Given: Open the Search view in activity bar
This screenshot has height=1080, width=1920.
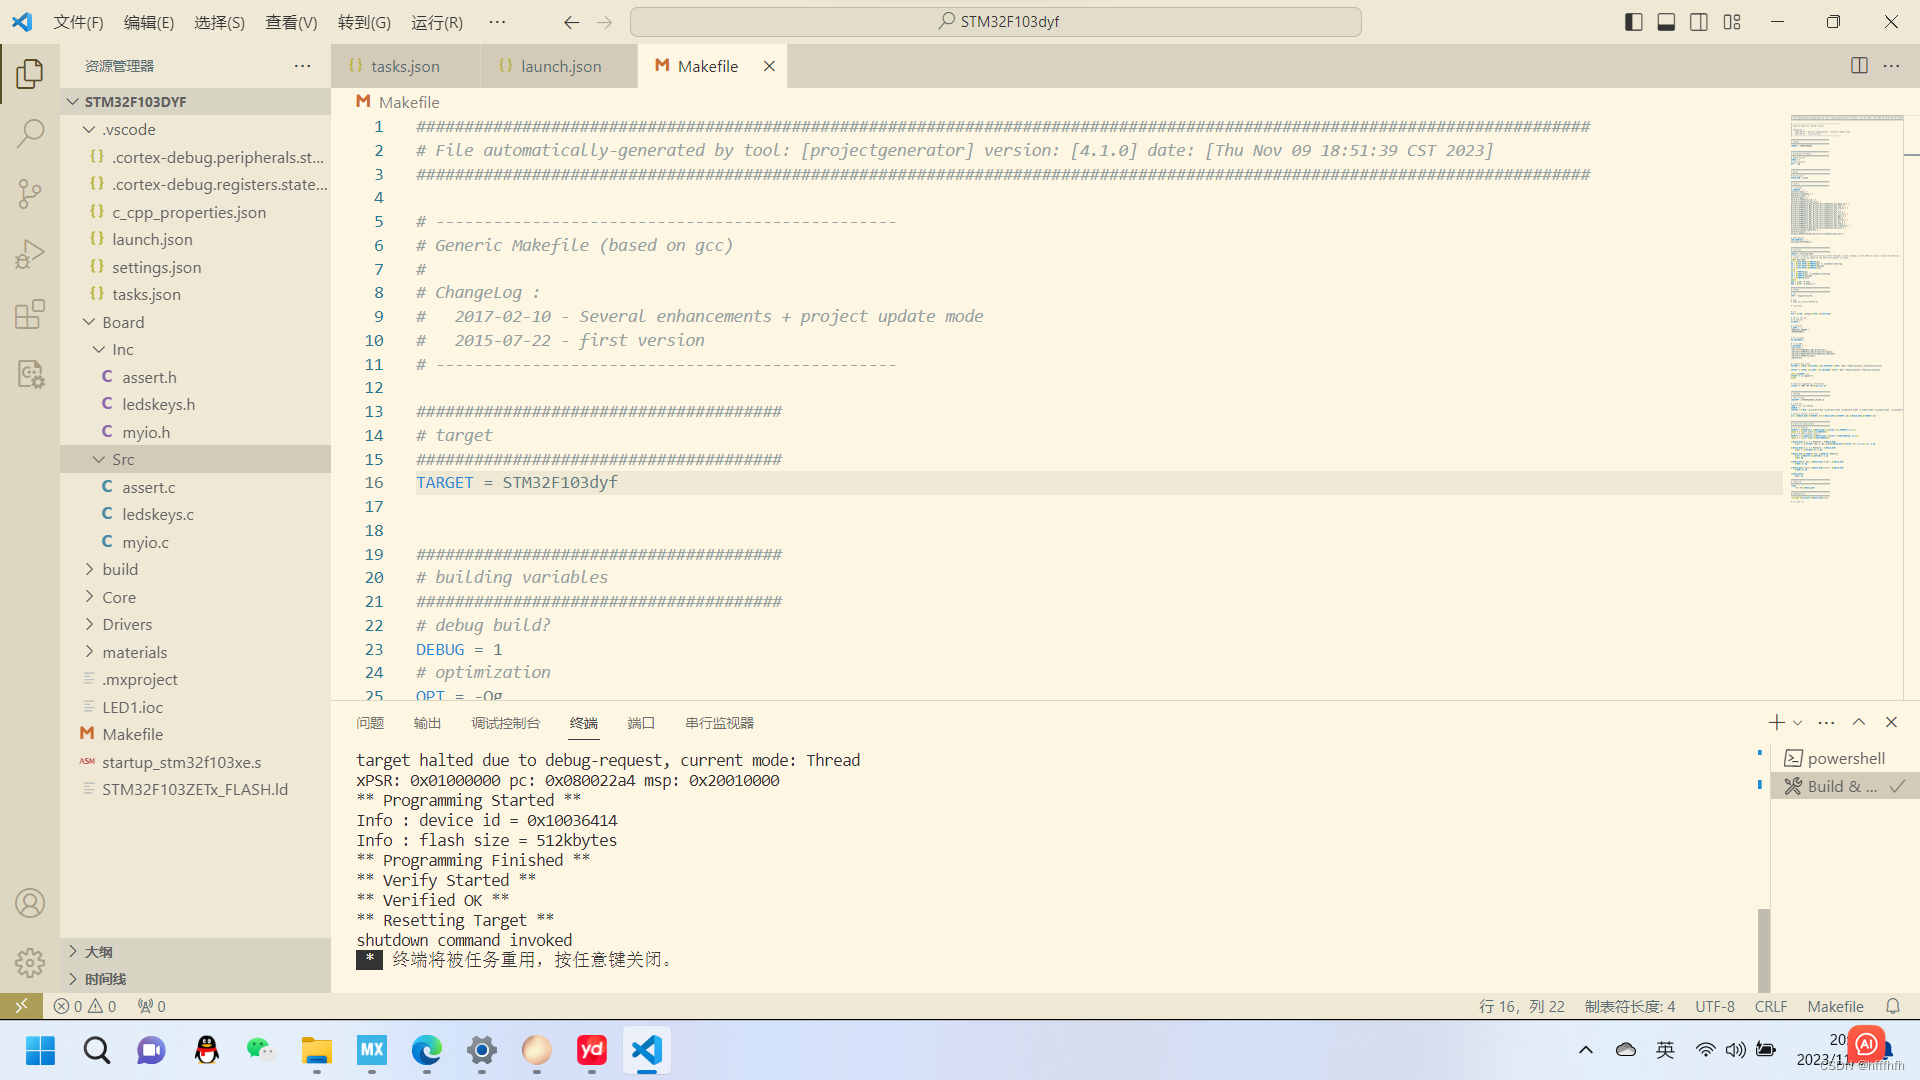Looking at the screenshot, I should [30, 133].
